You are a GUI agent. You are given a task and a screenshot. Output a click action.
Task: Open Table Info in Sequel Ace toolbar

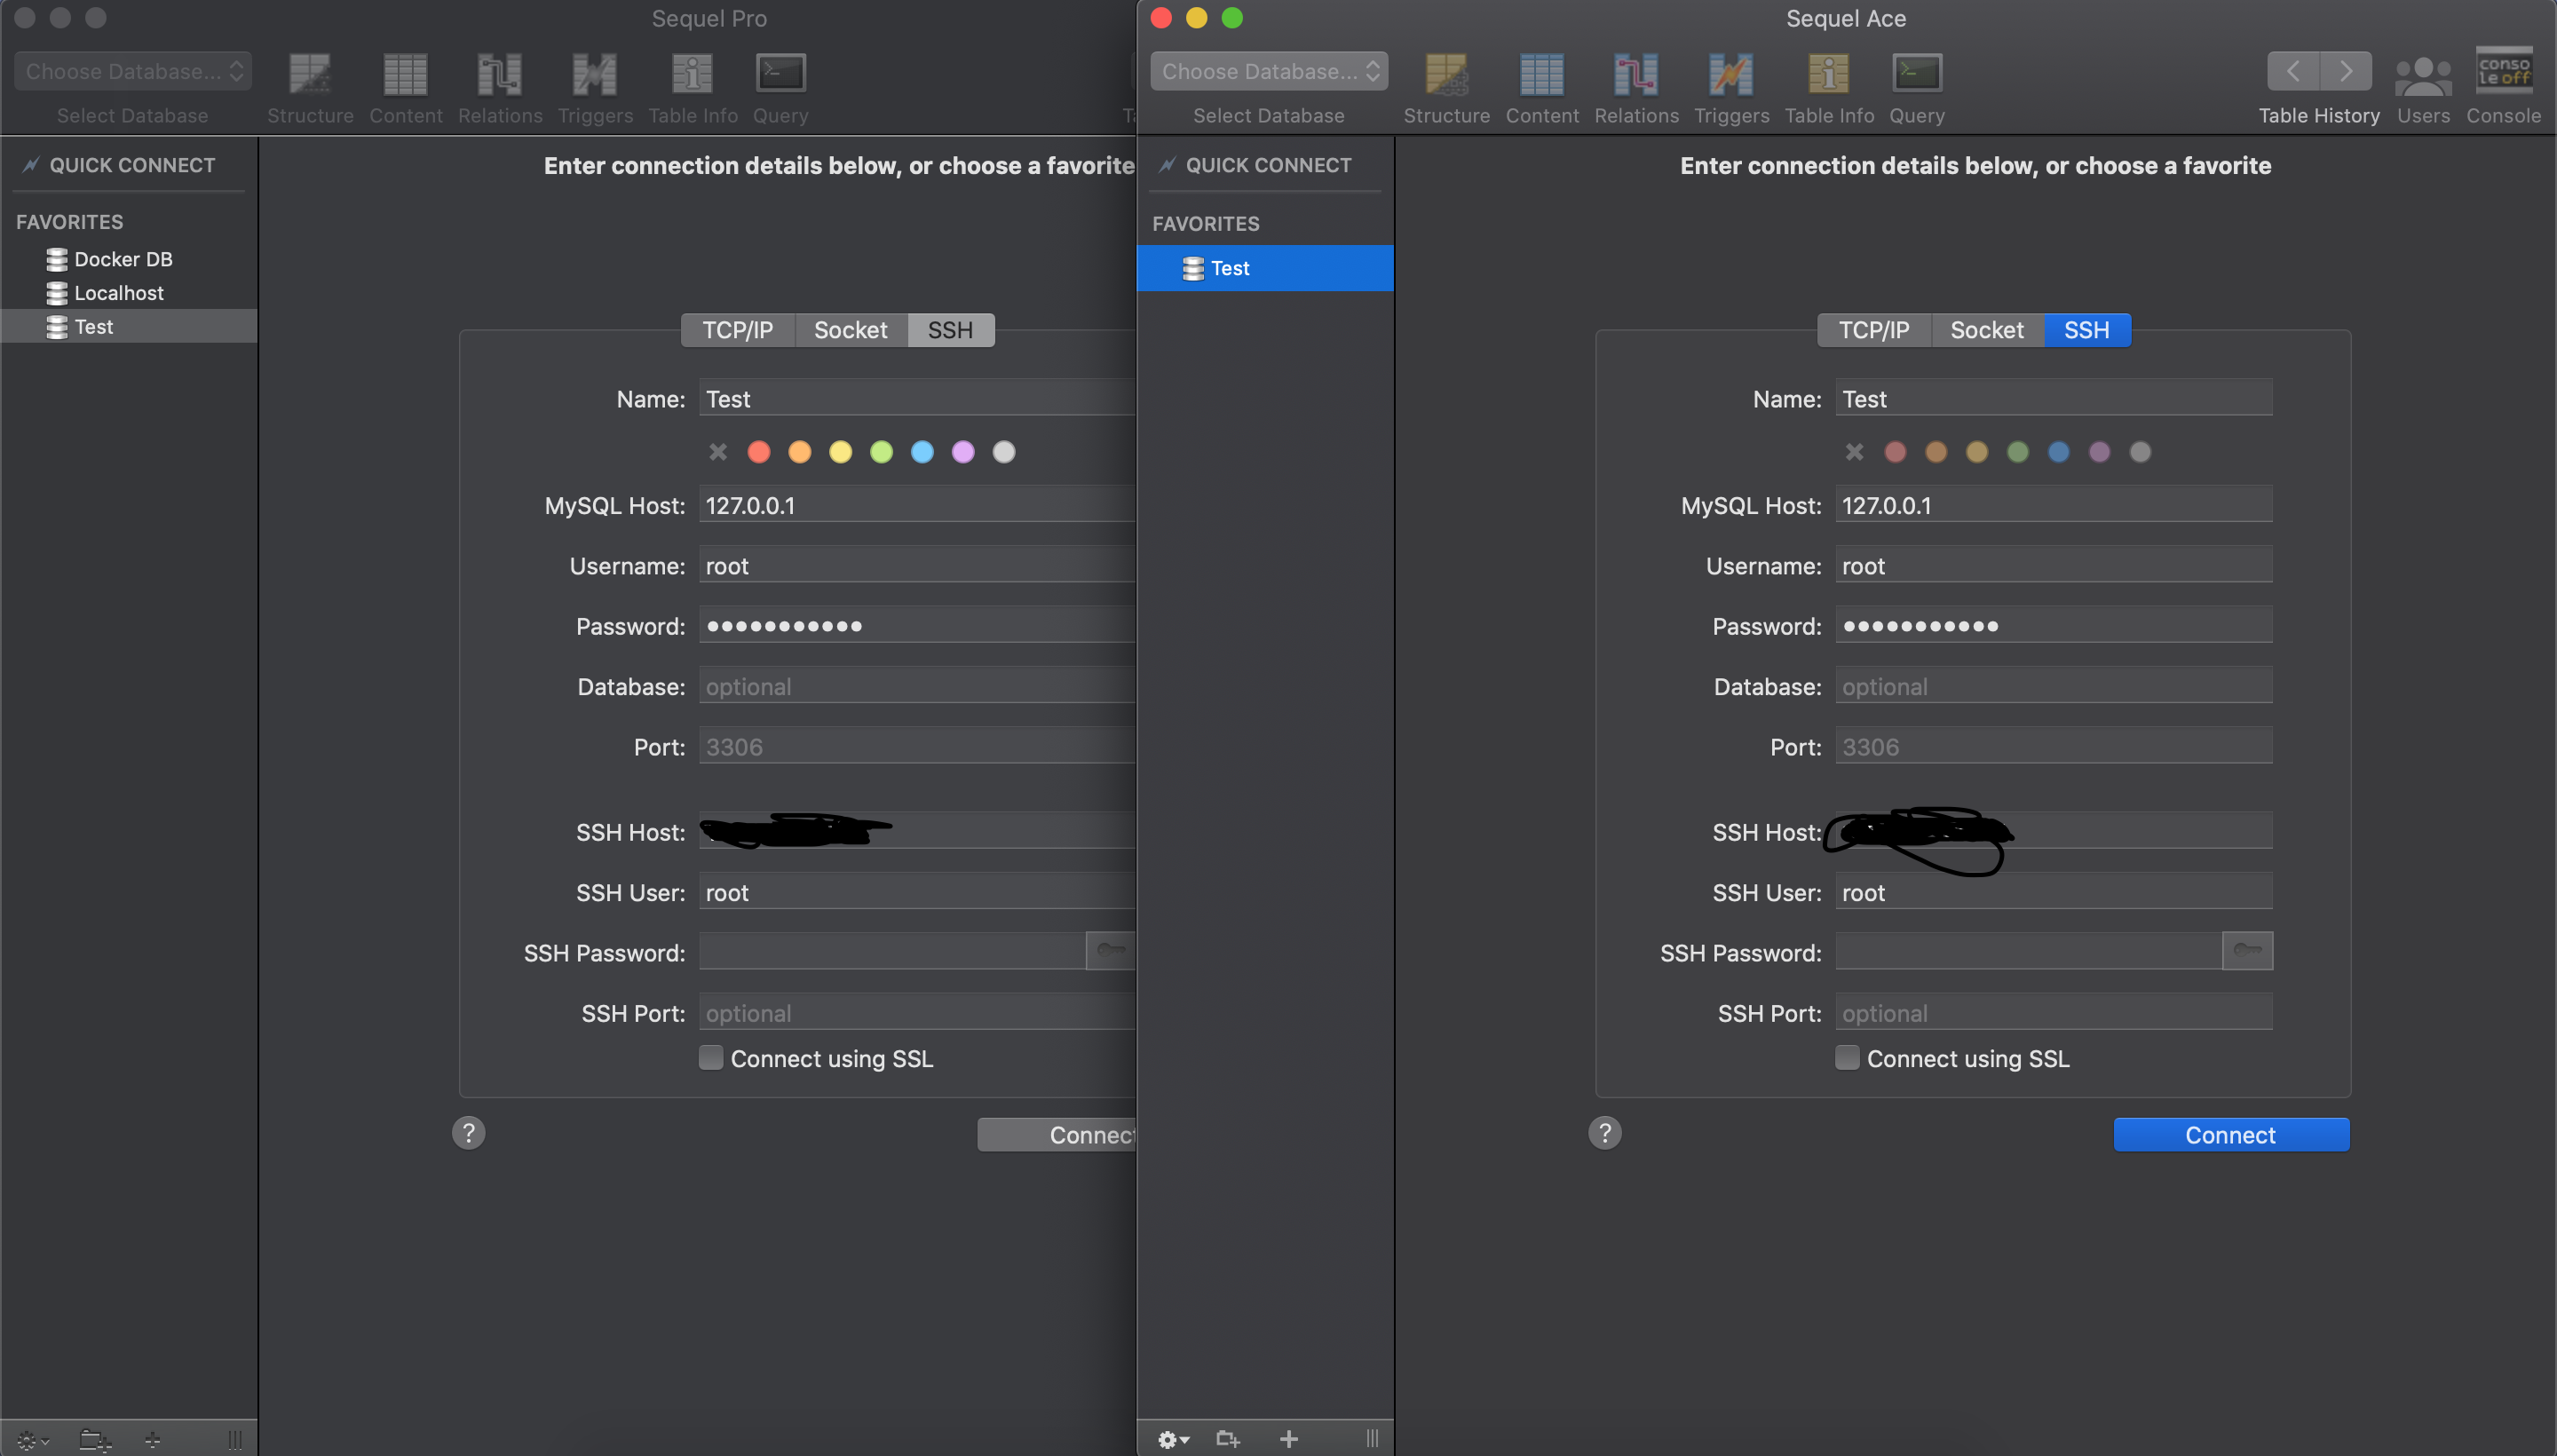(x=1828, y=75)
